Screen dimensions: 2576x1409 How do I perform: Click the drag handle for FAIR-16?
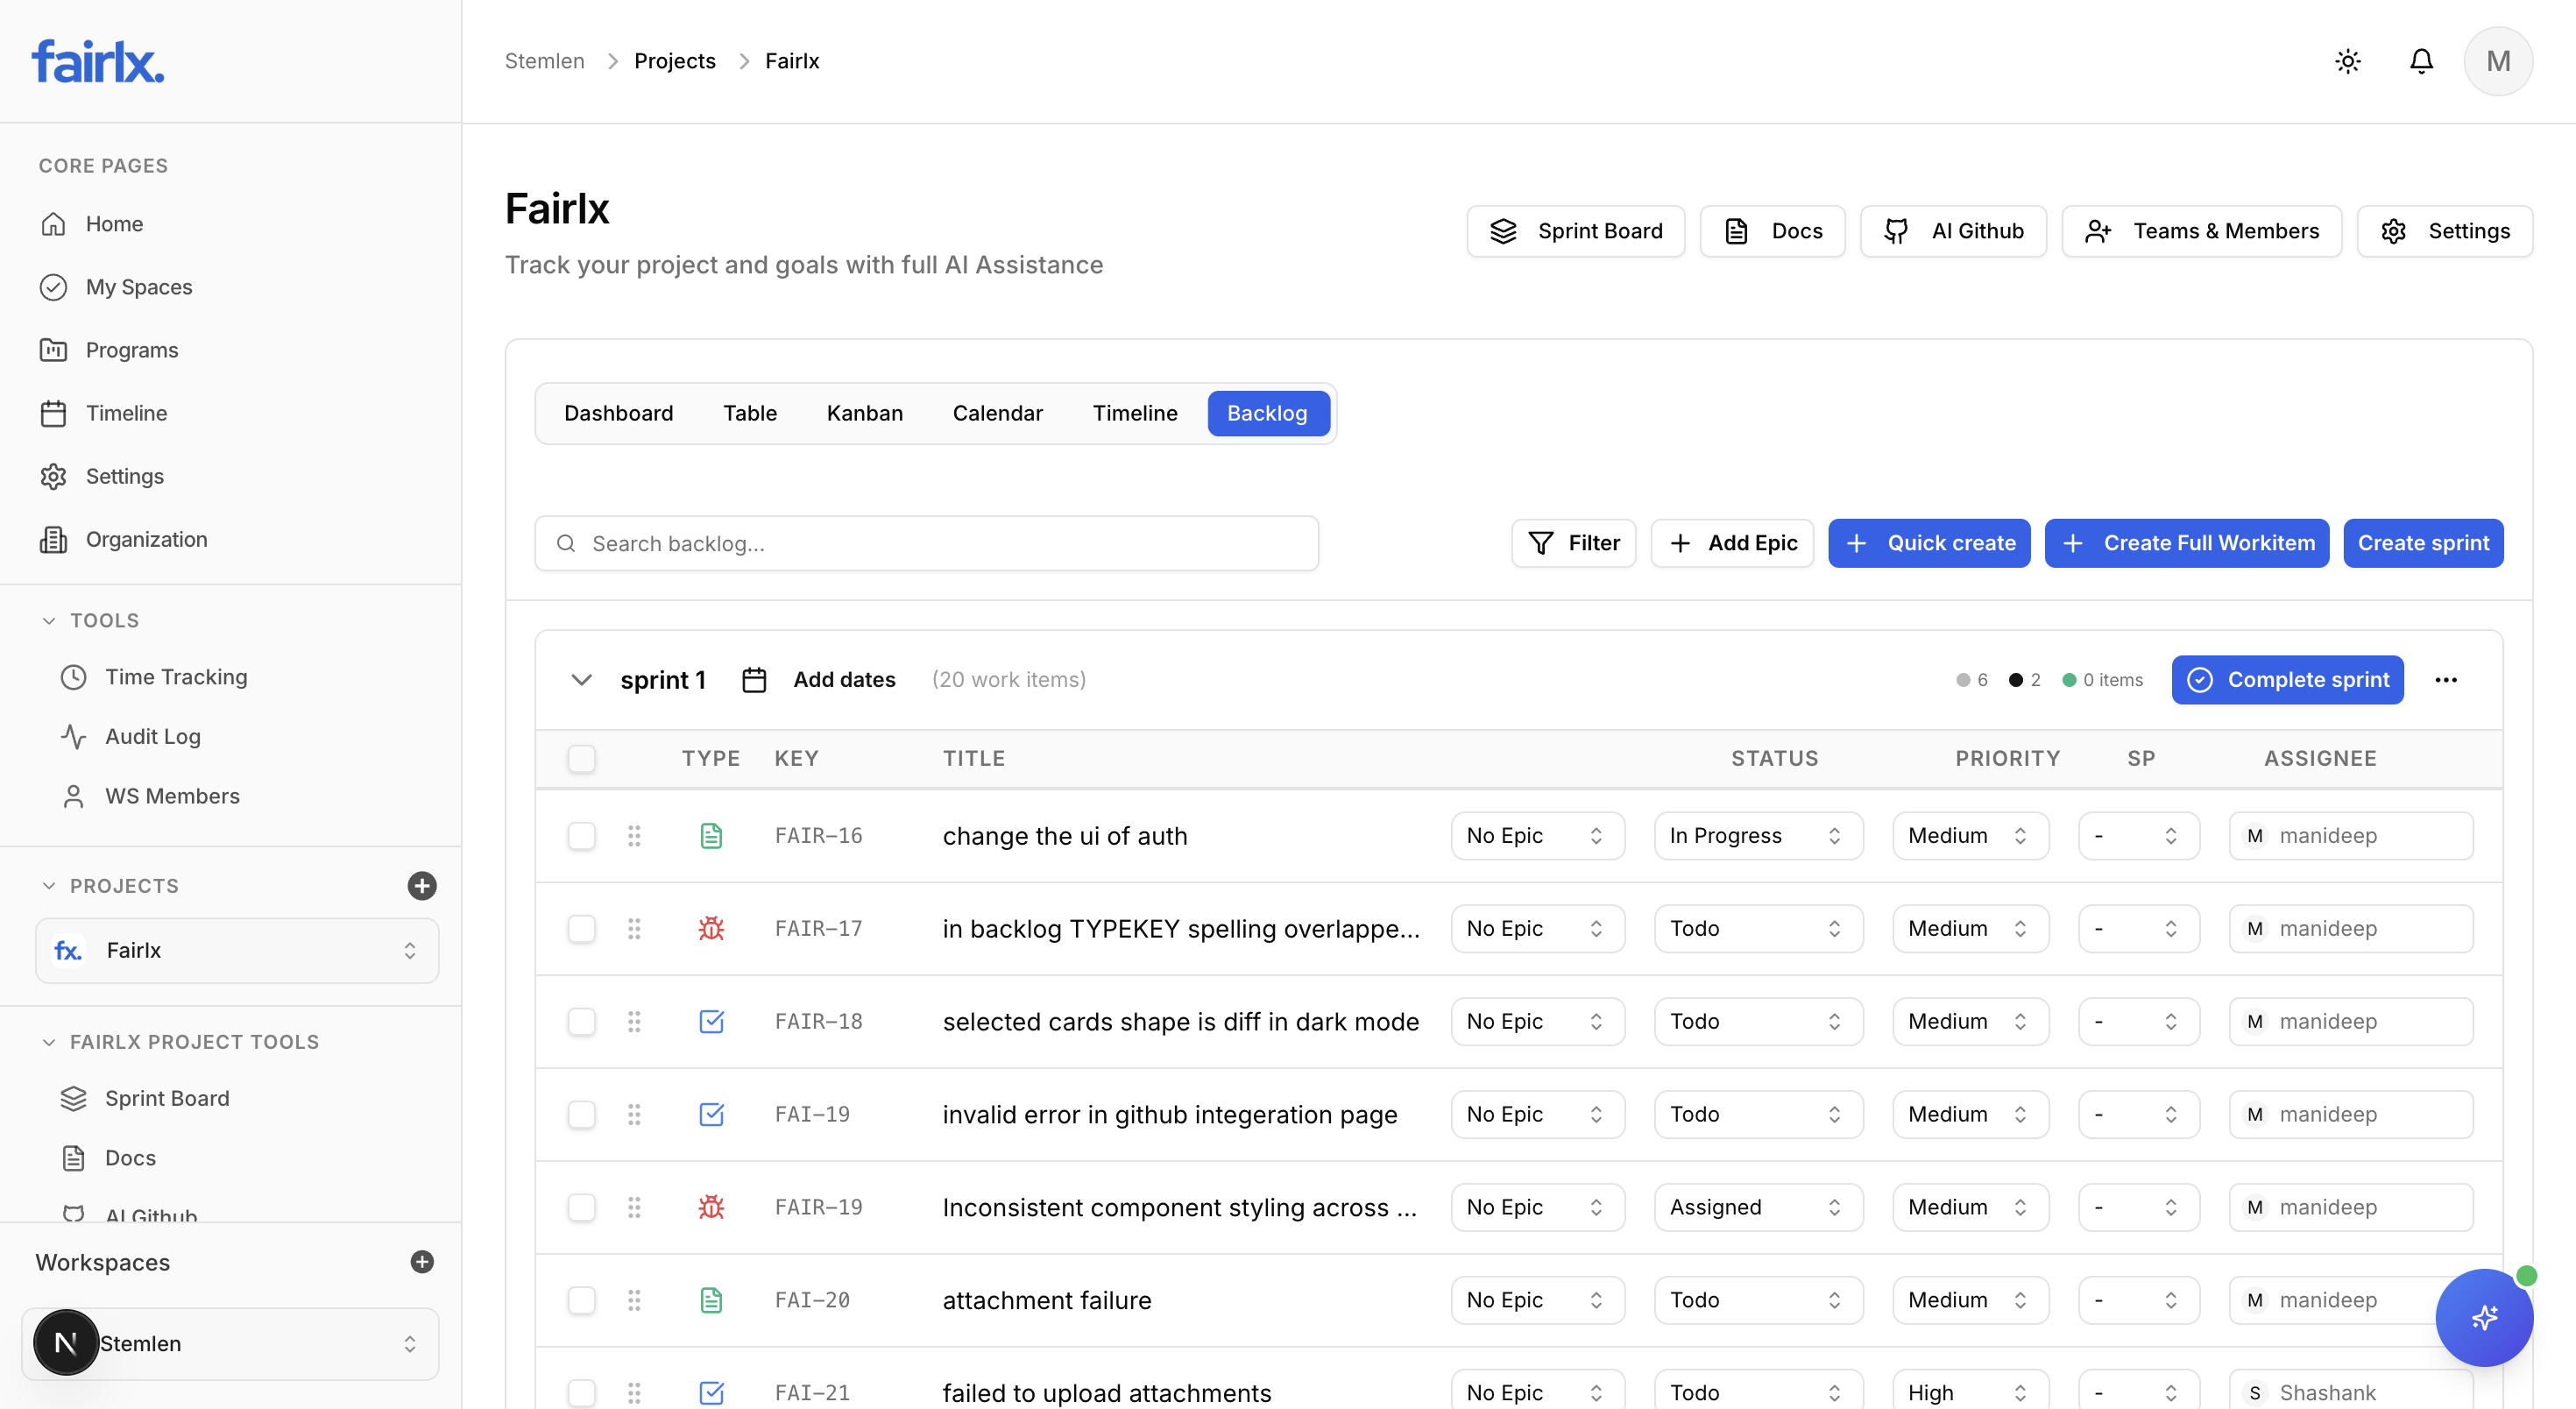(x=634, y=836)
